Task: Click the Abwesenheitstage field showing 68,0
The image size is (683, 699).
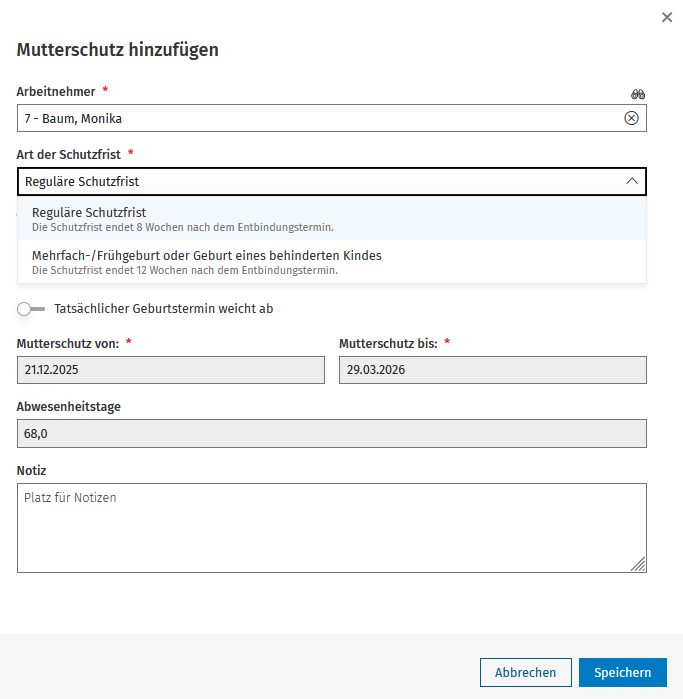Action: (x=332, y=433)
